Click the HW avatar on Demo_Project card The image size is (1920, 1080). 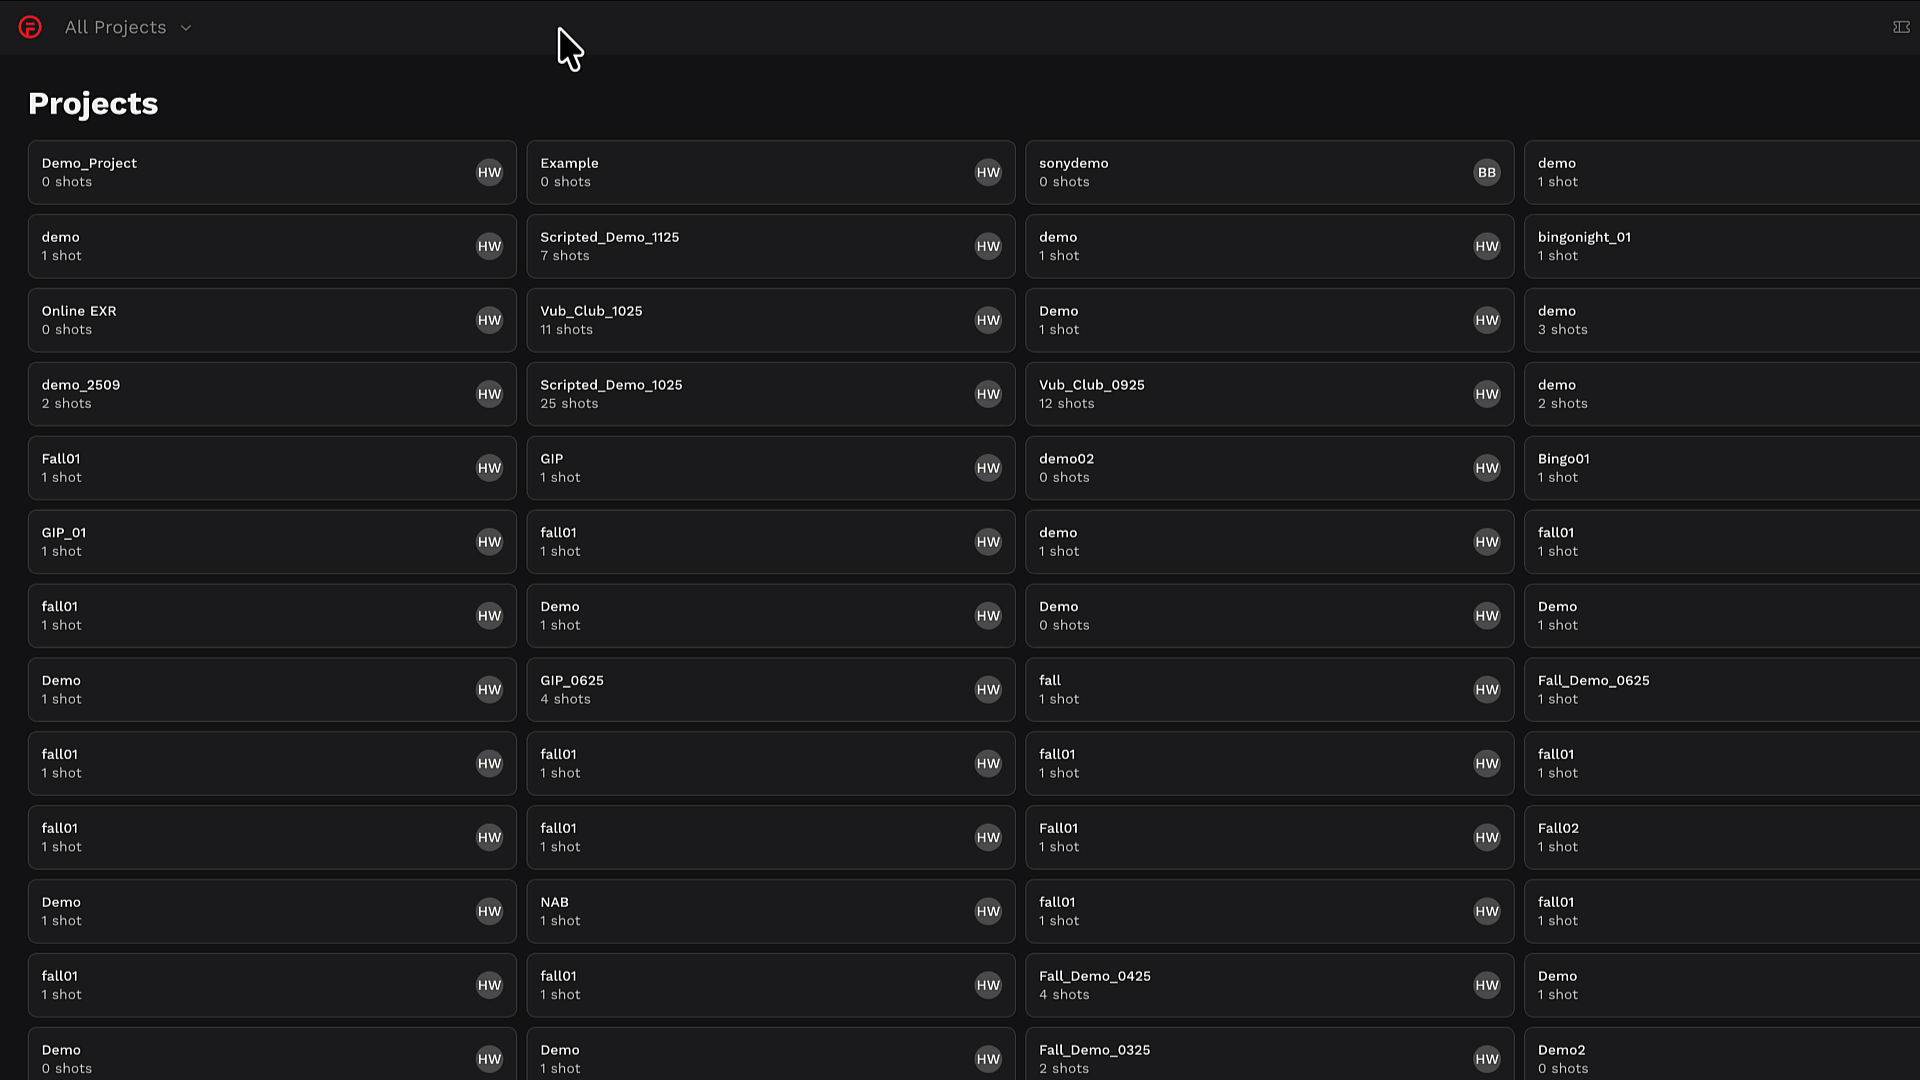(x=489, y=172)
